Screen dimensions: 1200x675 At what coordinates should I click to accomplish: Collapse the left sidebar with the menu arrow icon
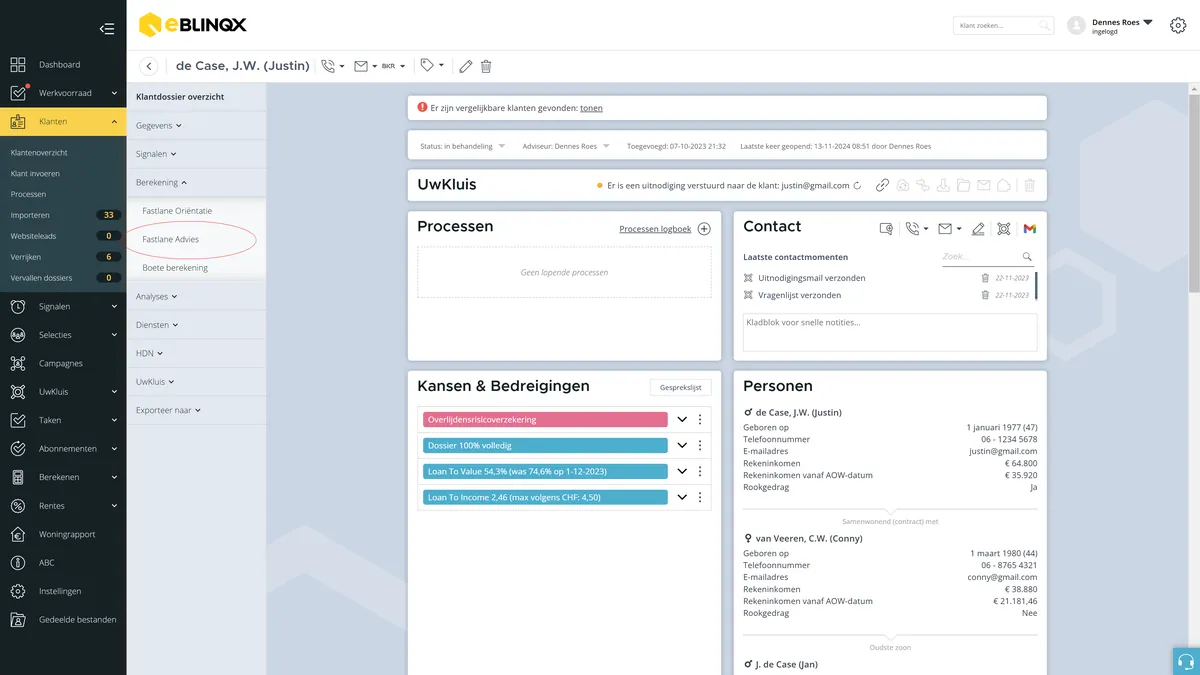point(107,29)
